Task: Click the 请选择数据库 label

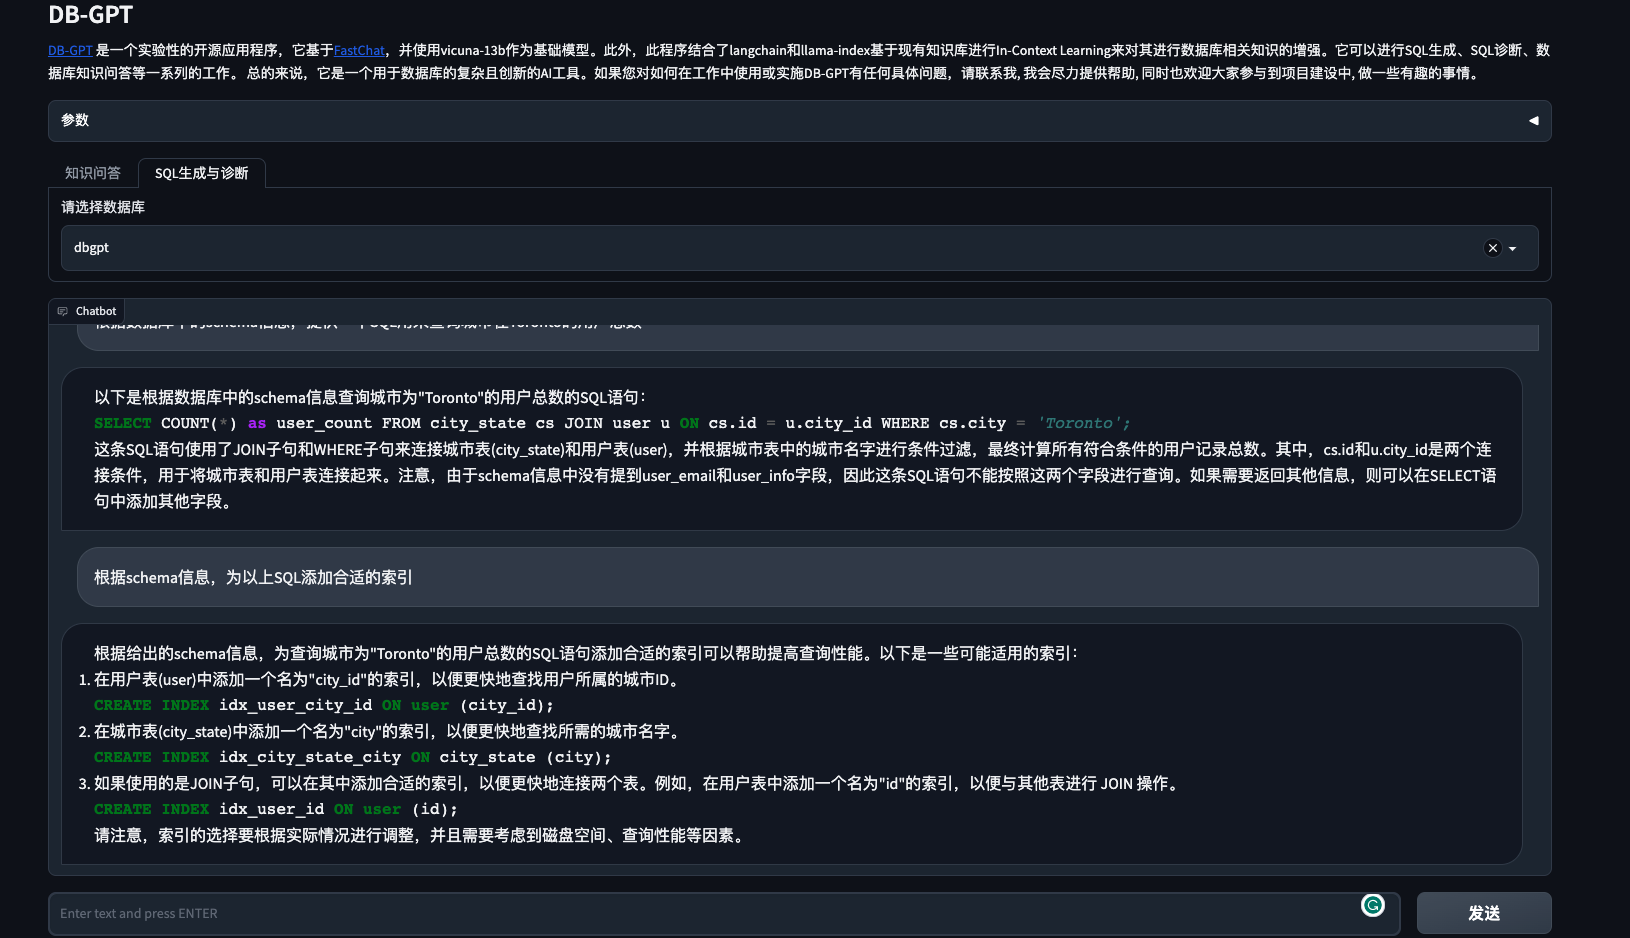Action: (103, 207)
